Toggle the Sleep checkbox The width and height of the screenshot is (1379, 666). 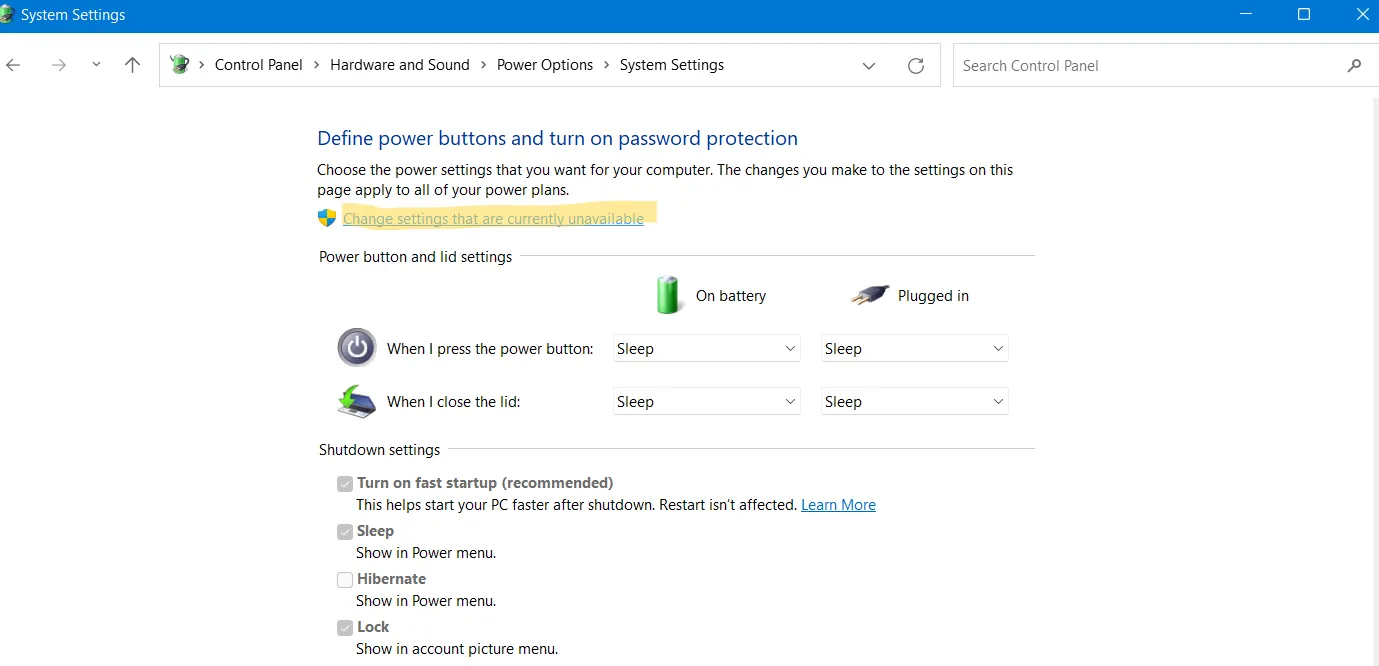click(344, 531)
